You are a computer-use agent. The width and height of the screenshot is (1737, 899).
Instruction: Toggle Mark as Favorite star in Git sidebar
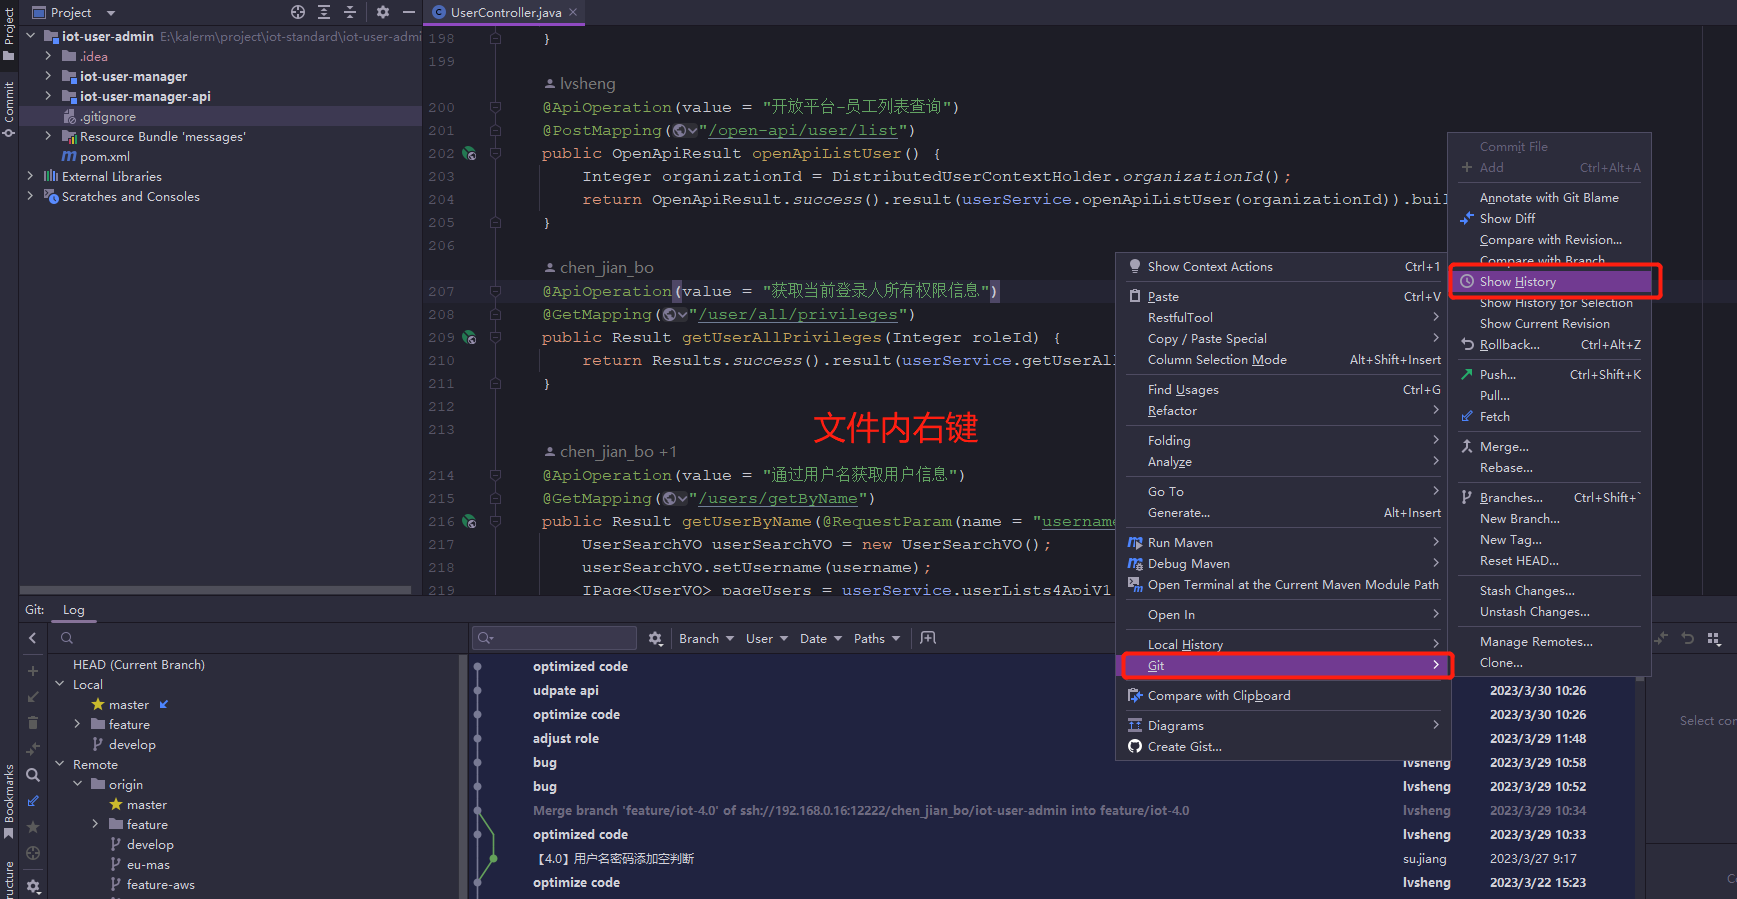click(x=33, y=827)
